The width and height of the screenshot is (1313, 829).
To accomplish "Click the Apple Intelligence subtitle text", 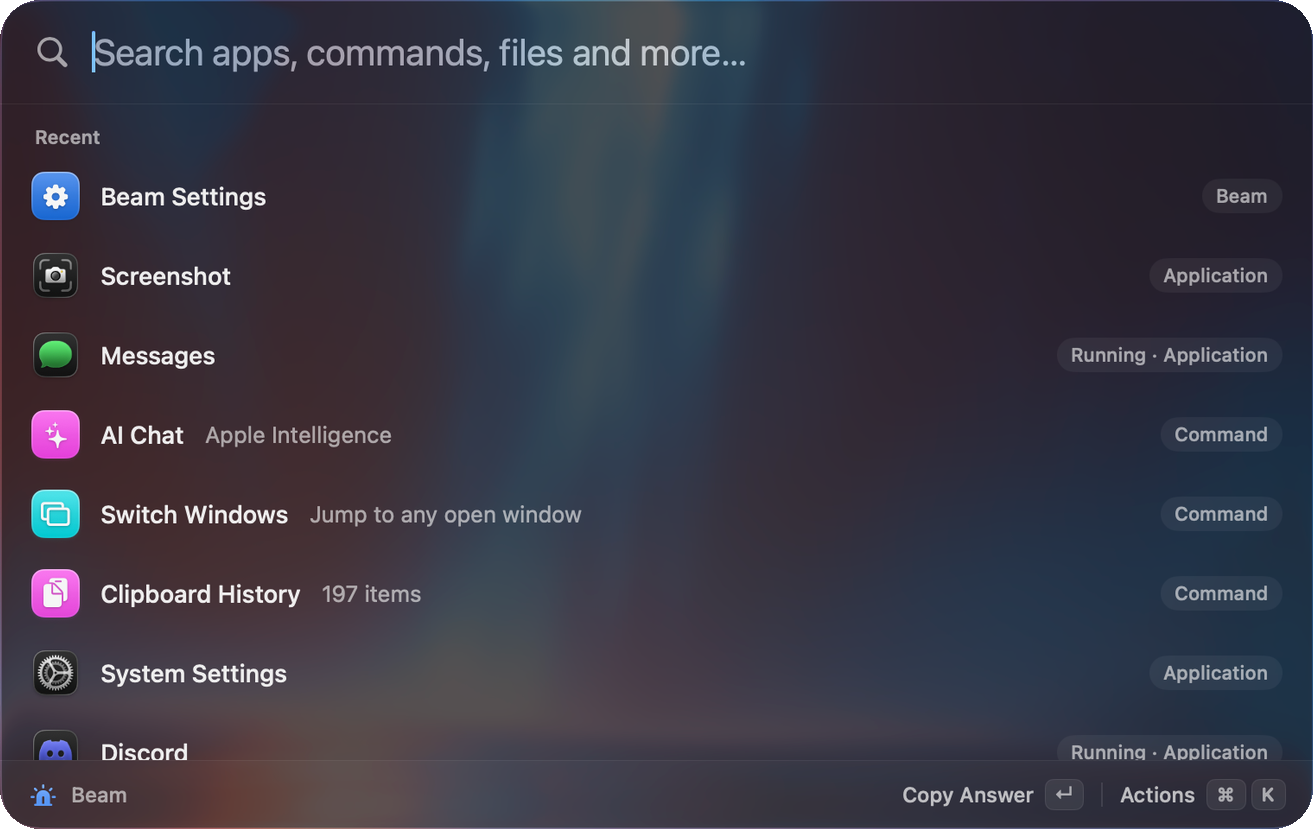I will [x=298, y=436].
